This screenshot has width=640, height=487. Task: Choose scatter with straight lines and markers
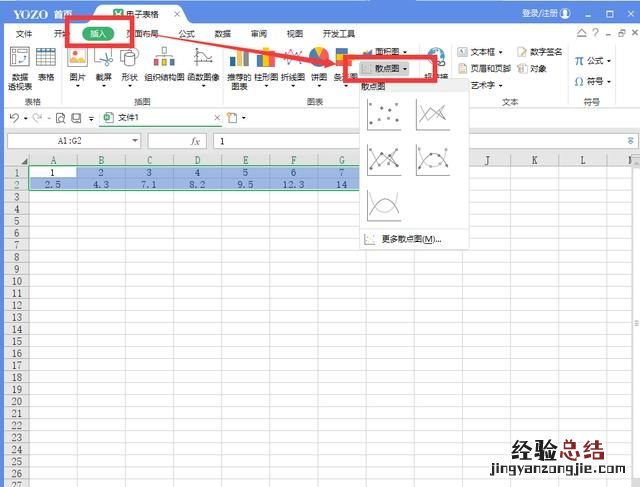(384, 160)
